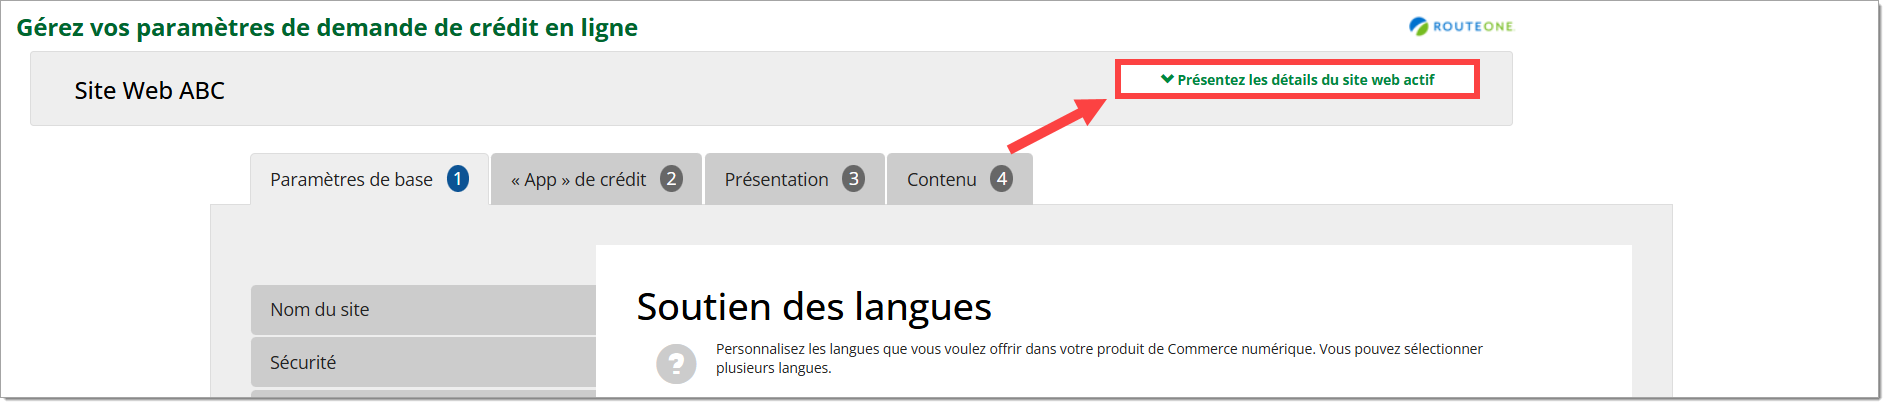Click the step 3 number badge

[853, 179]
